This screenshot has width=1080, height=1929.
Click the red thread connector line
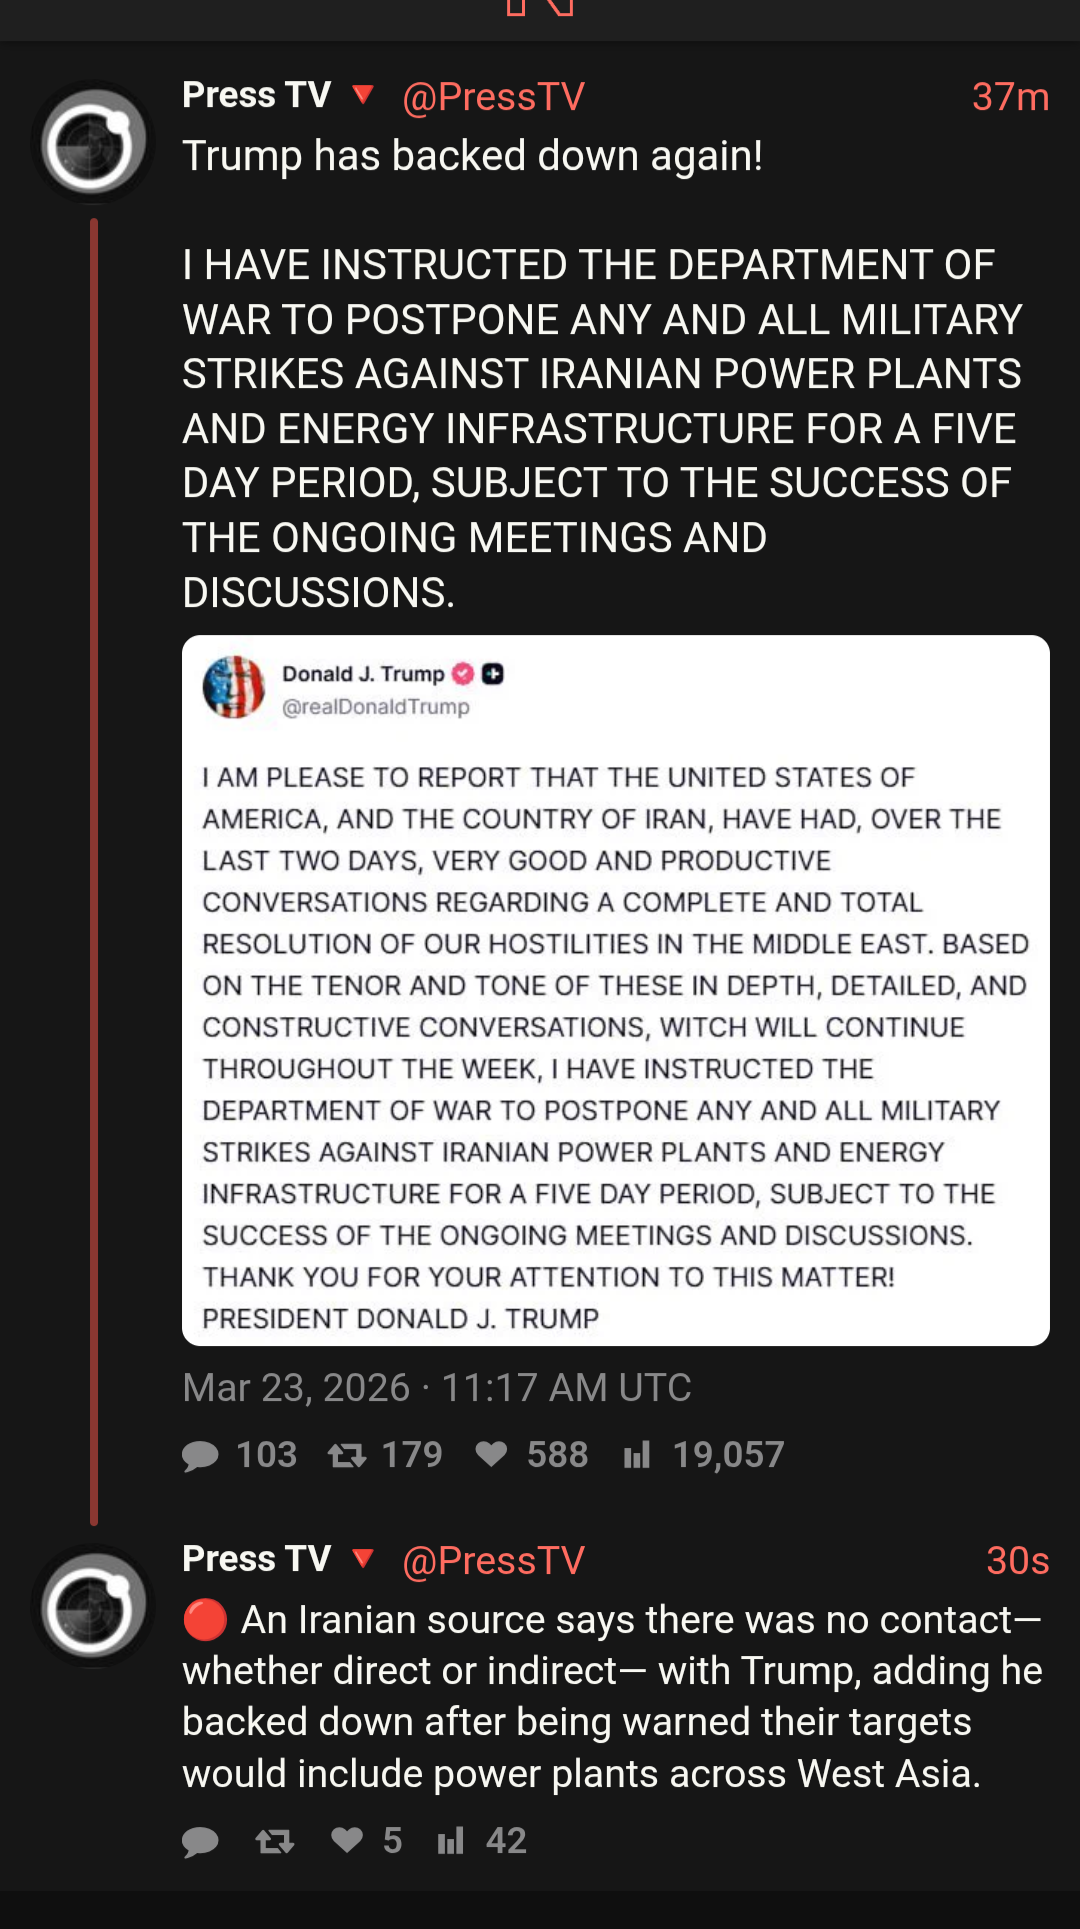click(94, 870)
